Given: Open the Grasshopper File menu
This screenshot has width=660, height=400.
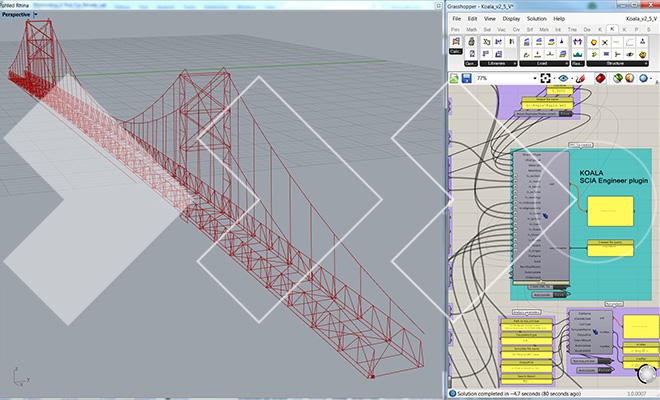Looking at the screenshot, I should pos(456,19).
